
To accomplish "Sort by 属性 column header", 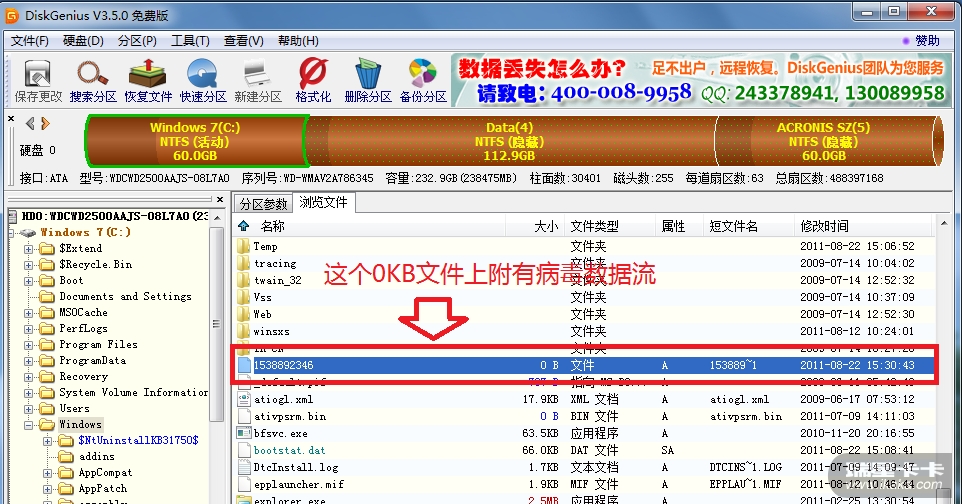I will click(679, 226).
